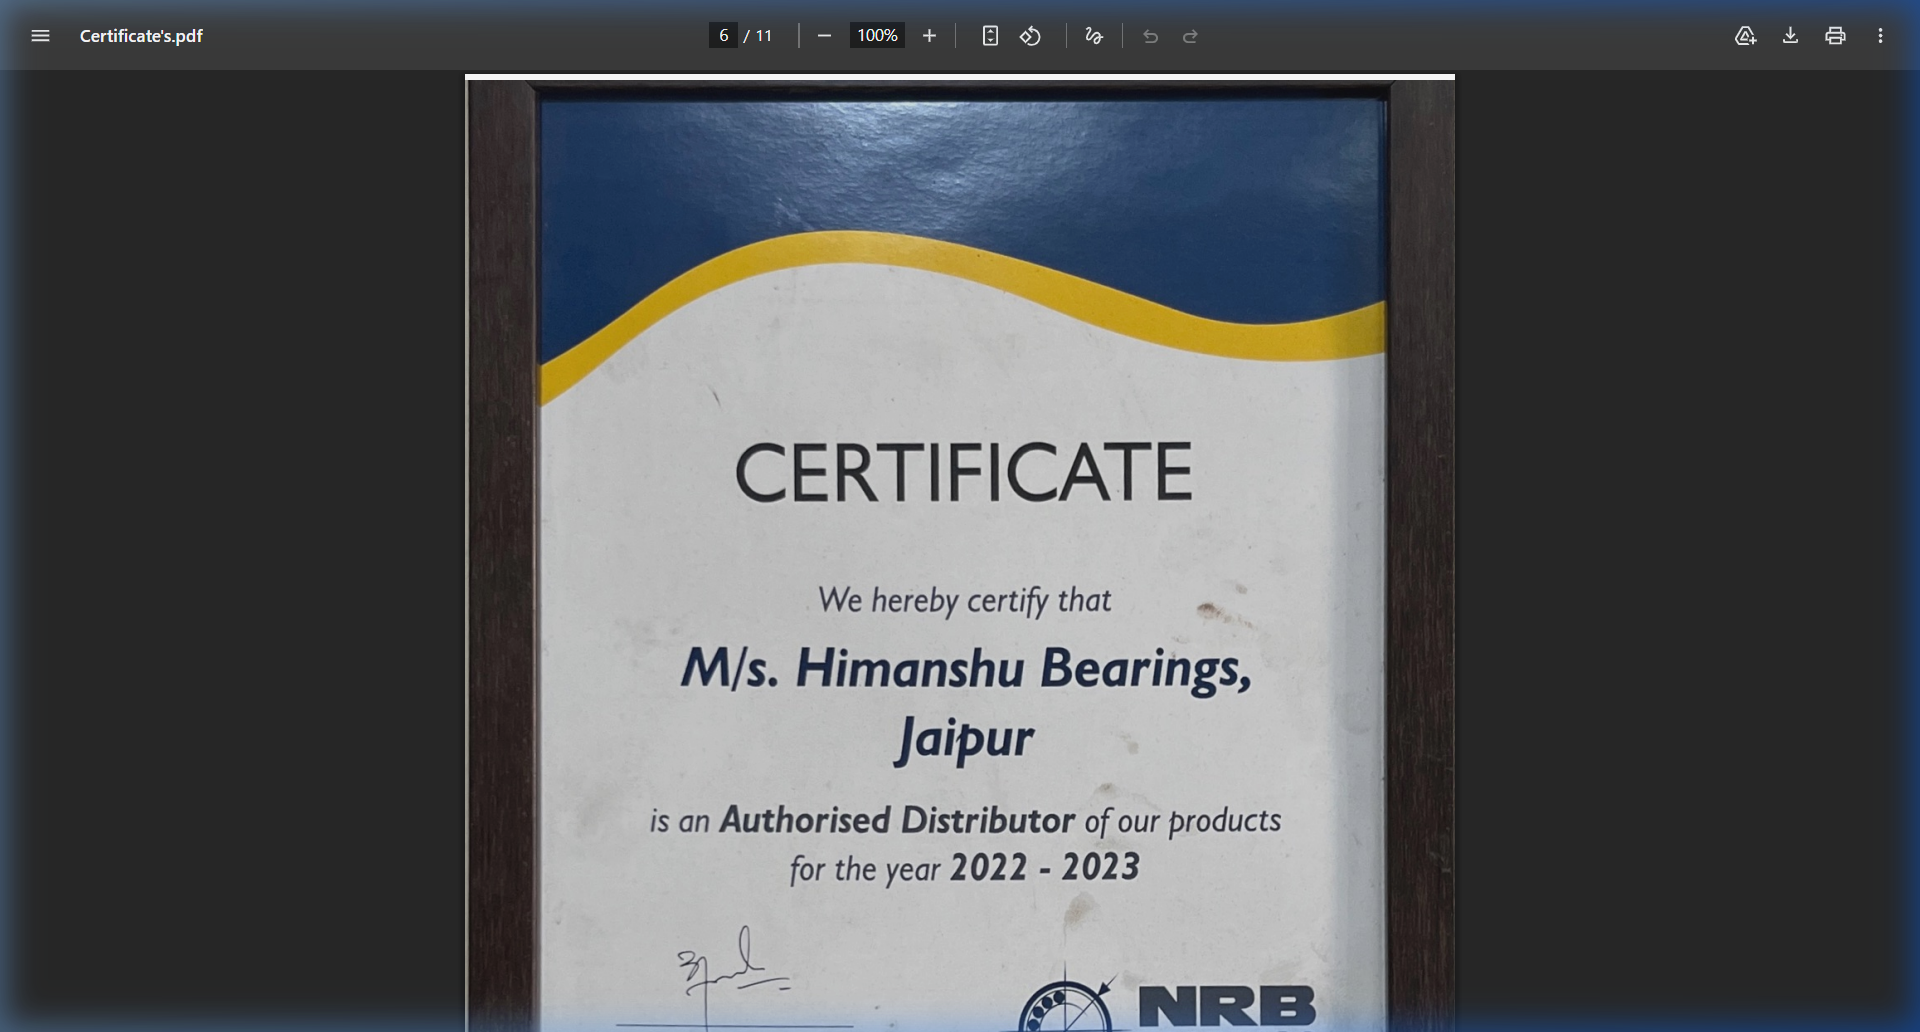The image size is (1920, 1032).
Task: Toggle fit to page icon
Action: point(990,36)
